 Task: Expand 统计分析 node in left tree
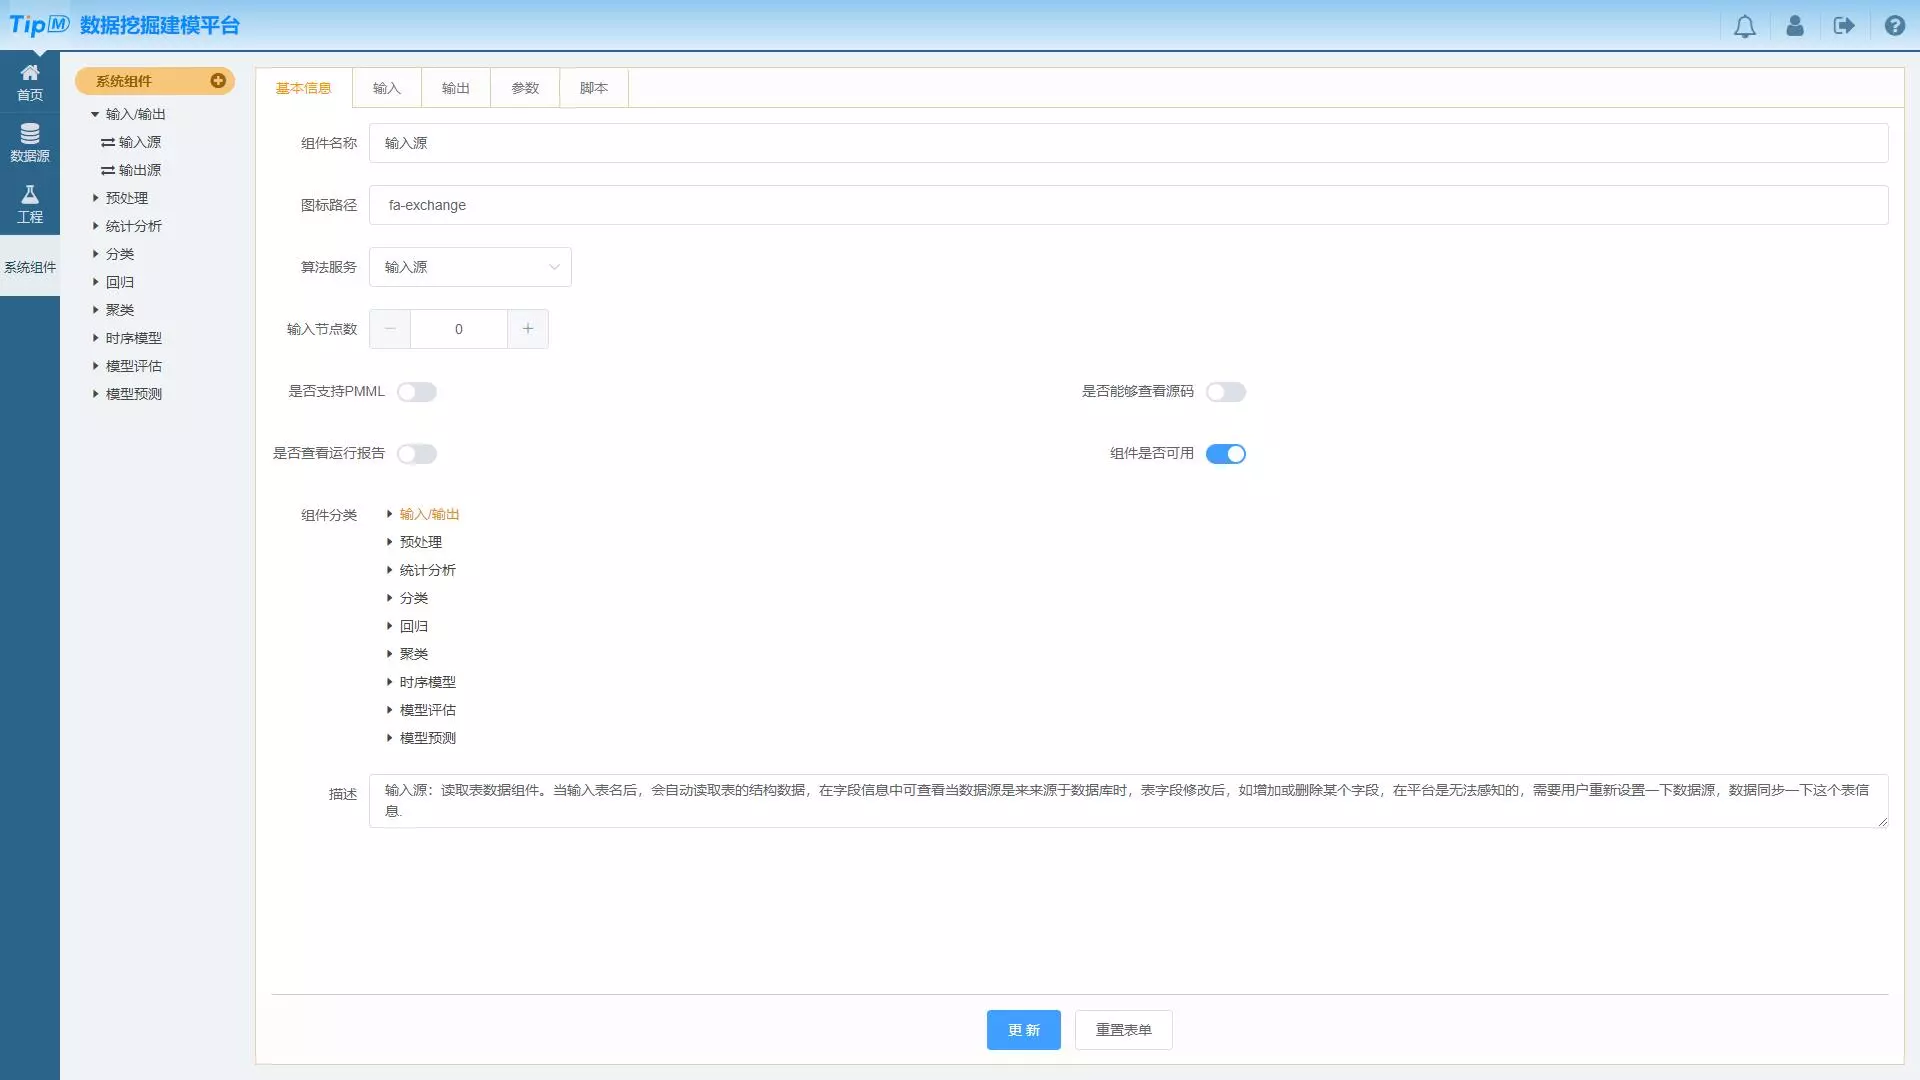[95, 226]
